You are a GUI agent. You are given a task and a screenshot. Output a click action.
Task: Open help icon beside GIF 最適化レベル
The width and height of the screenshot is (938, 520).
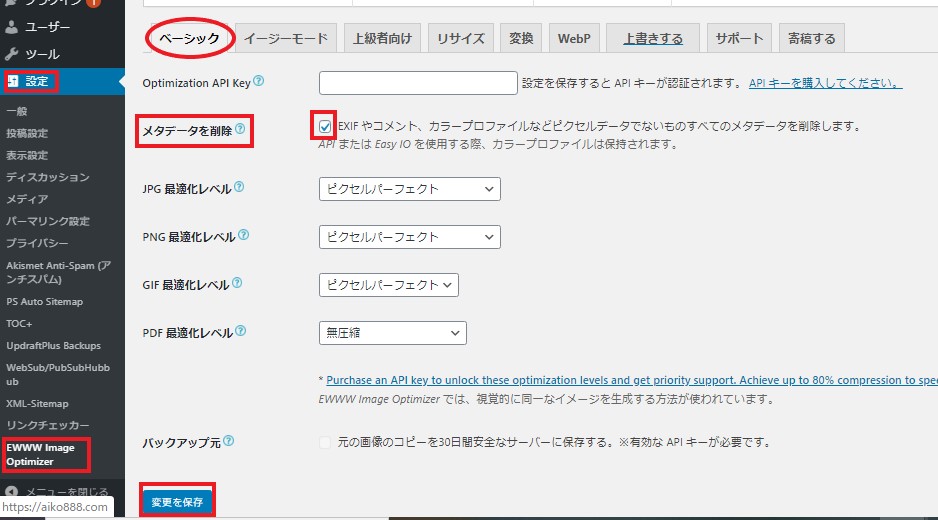point(237,282)
